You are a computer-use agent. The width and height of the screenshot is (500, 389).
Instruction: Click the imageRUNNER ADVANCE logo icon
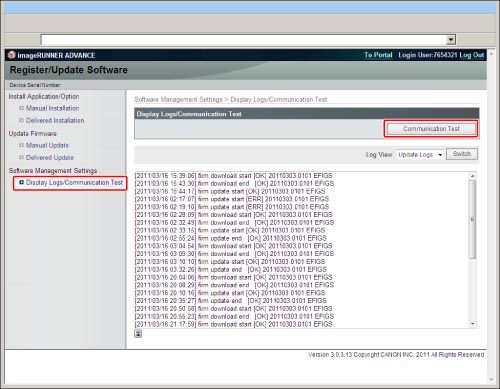click(x=12, y=55)
